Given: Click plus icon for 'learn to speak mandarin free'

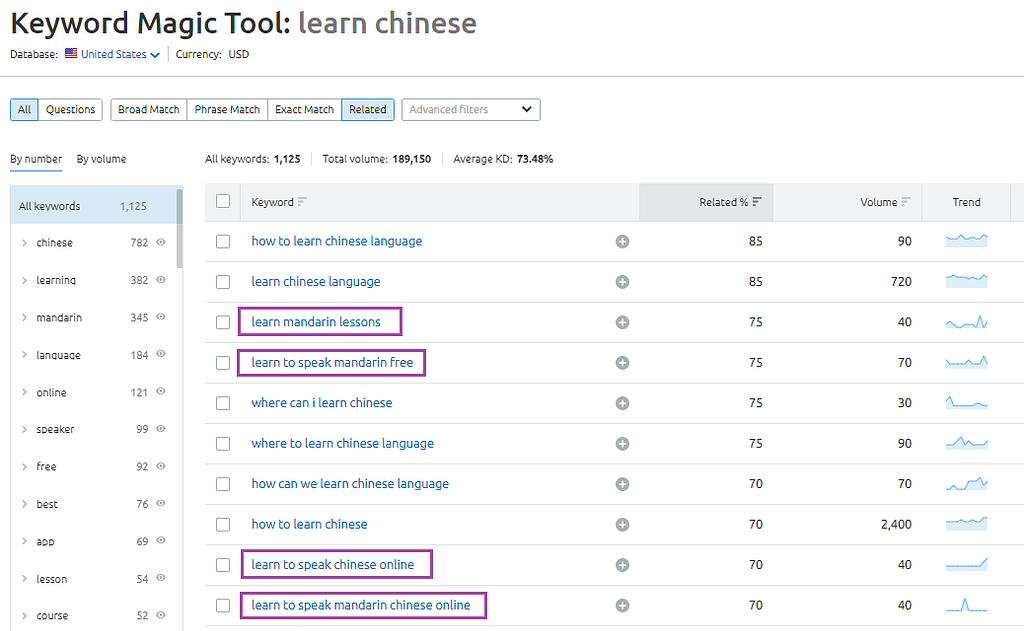Looking at the screenshot, I should pos(622,363).
